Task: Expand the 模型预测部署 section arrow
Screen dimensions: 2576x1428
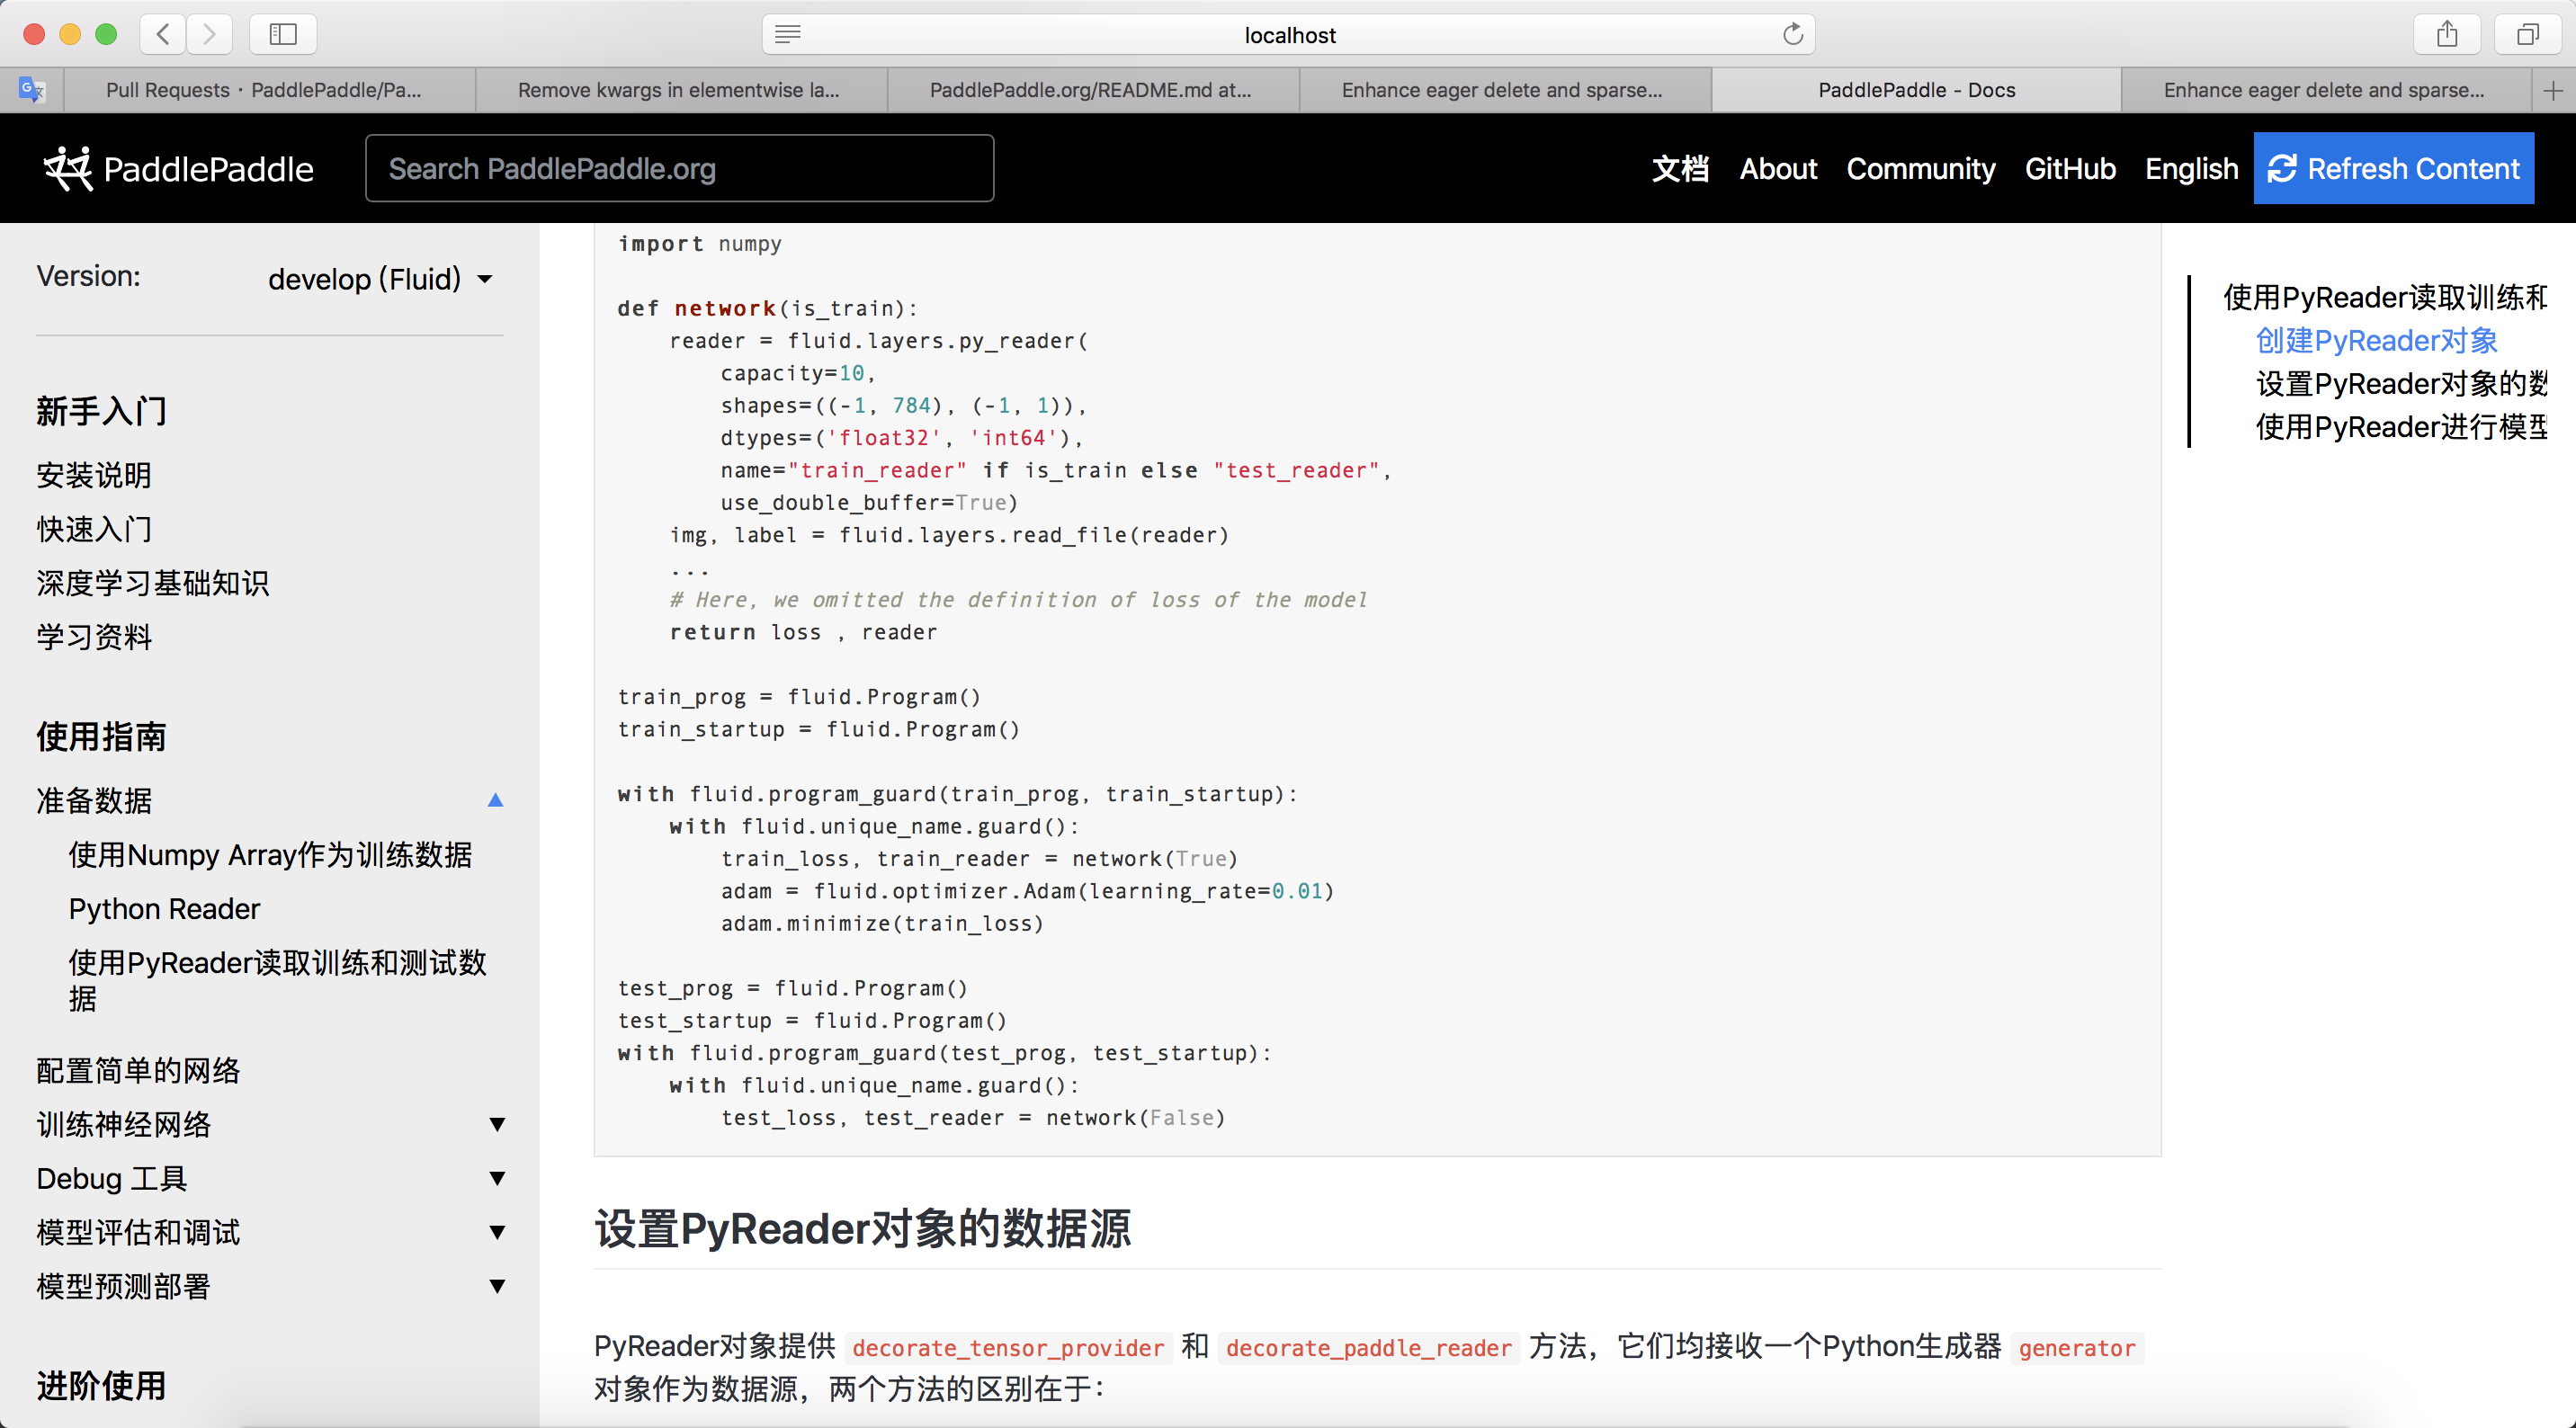Action: pyautogui.click(x=496, y=1286)
